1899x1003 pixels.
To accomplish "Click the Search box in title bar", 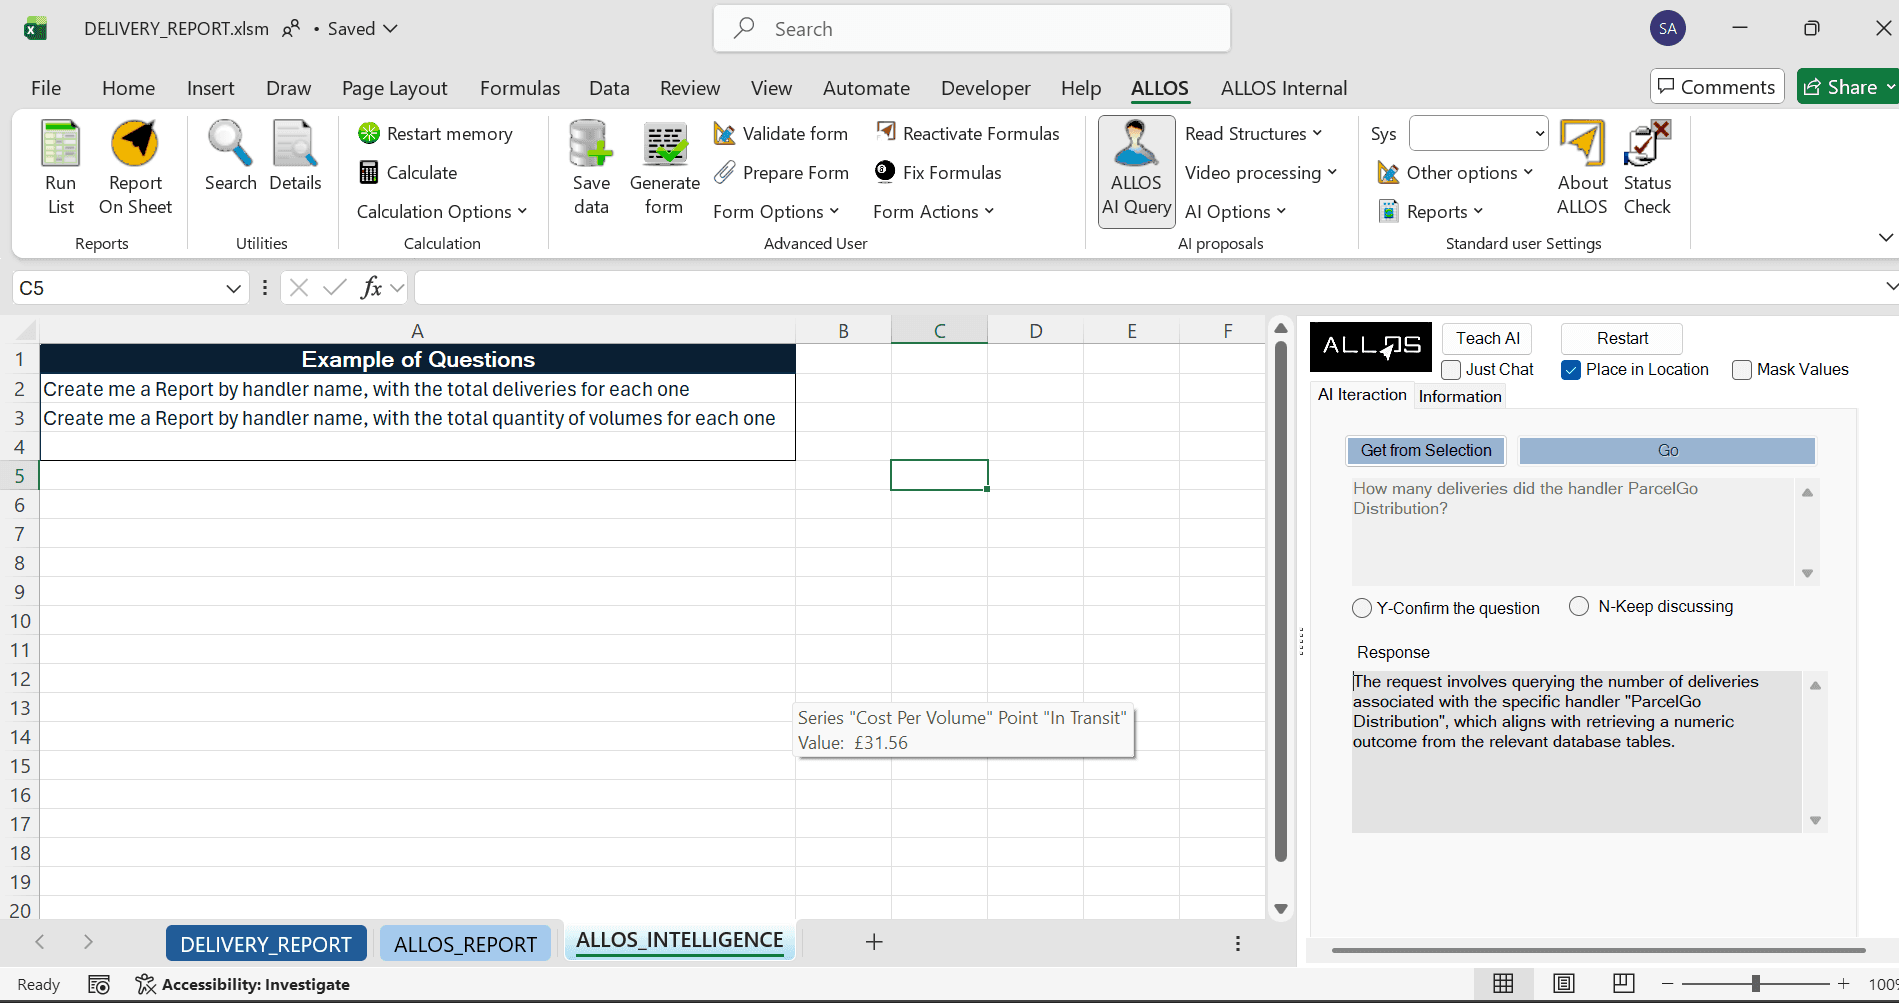I will coord(972,29).
